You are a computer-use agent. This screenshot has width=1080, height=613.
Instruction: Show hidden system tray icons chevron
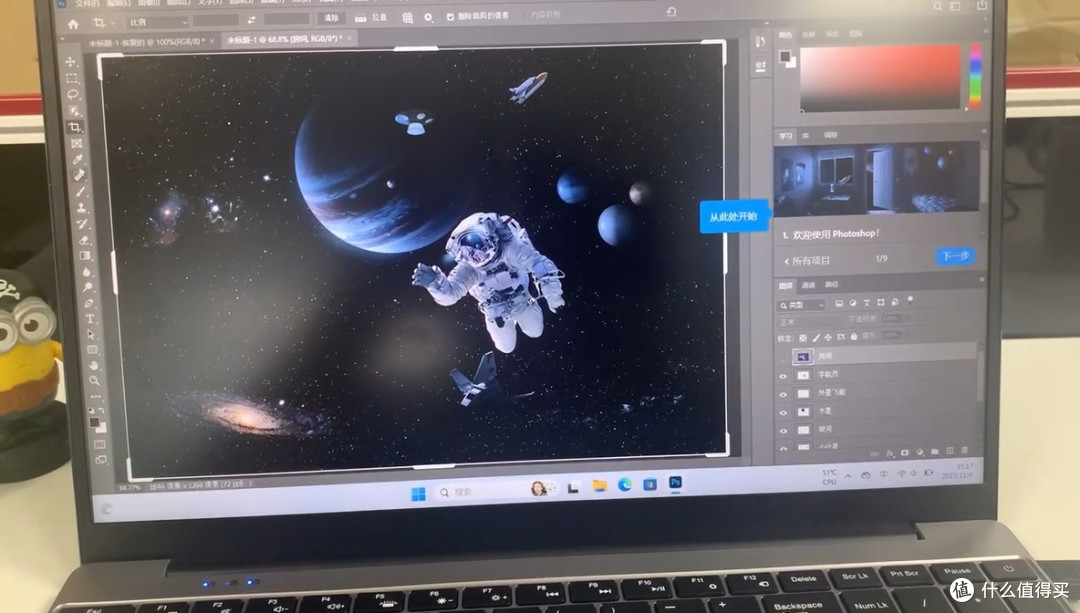point(848,476)
